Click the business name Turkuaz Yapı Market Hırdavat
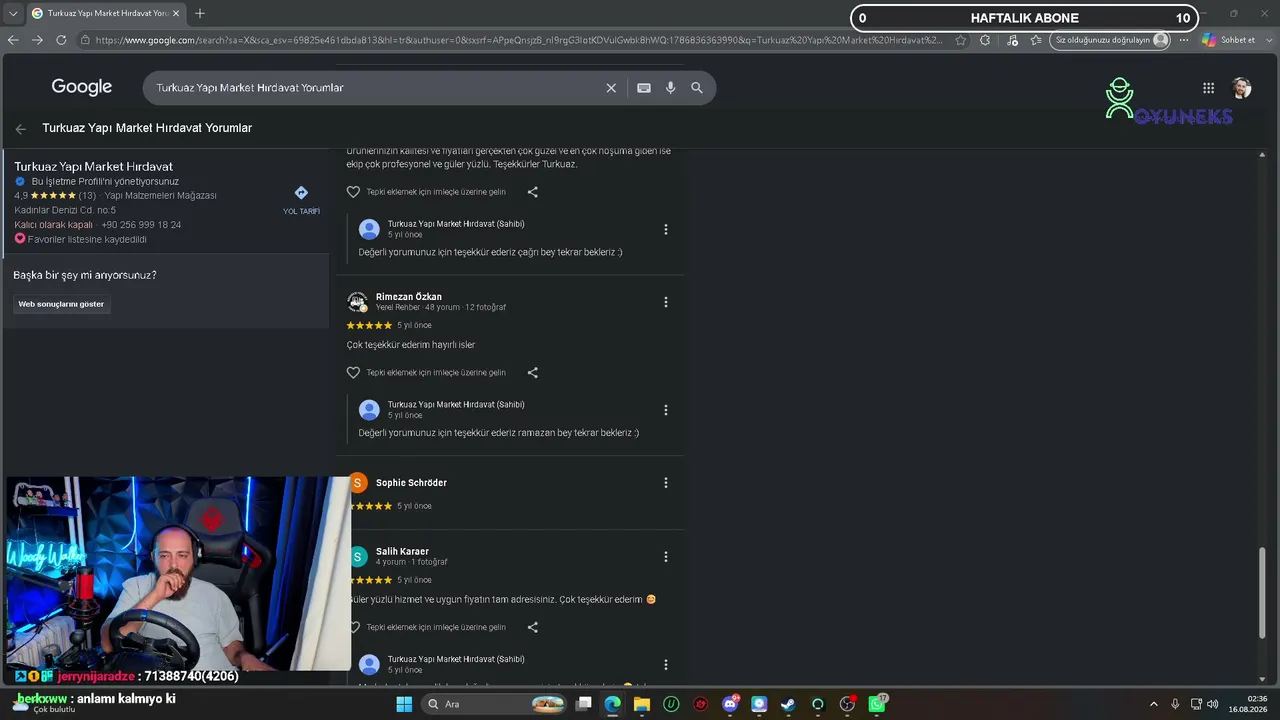 tap(93, 167)
